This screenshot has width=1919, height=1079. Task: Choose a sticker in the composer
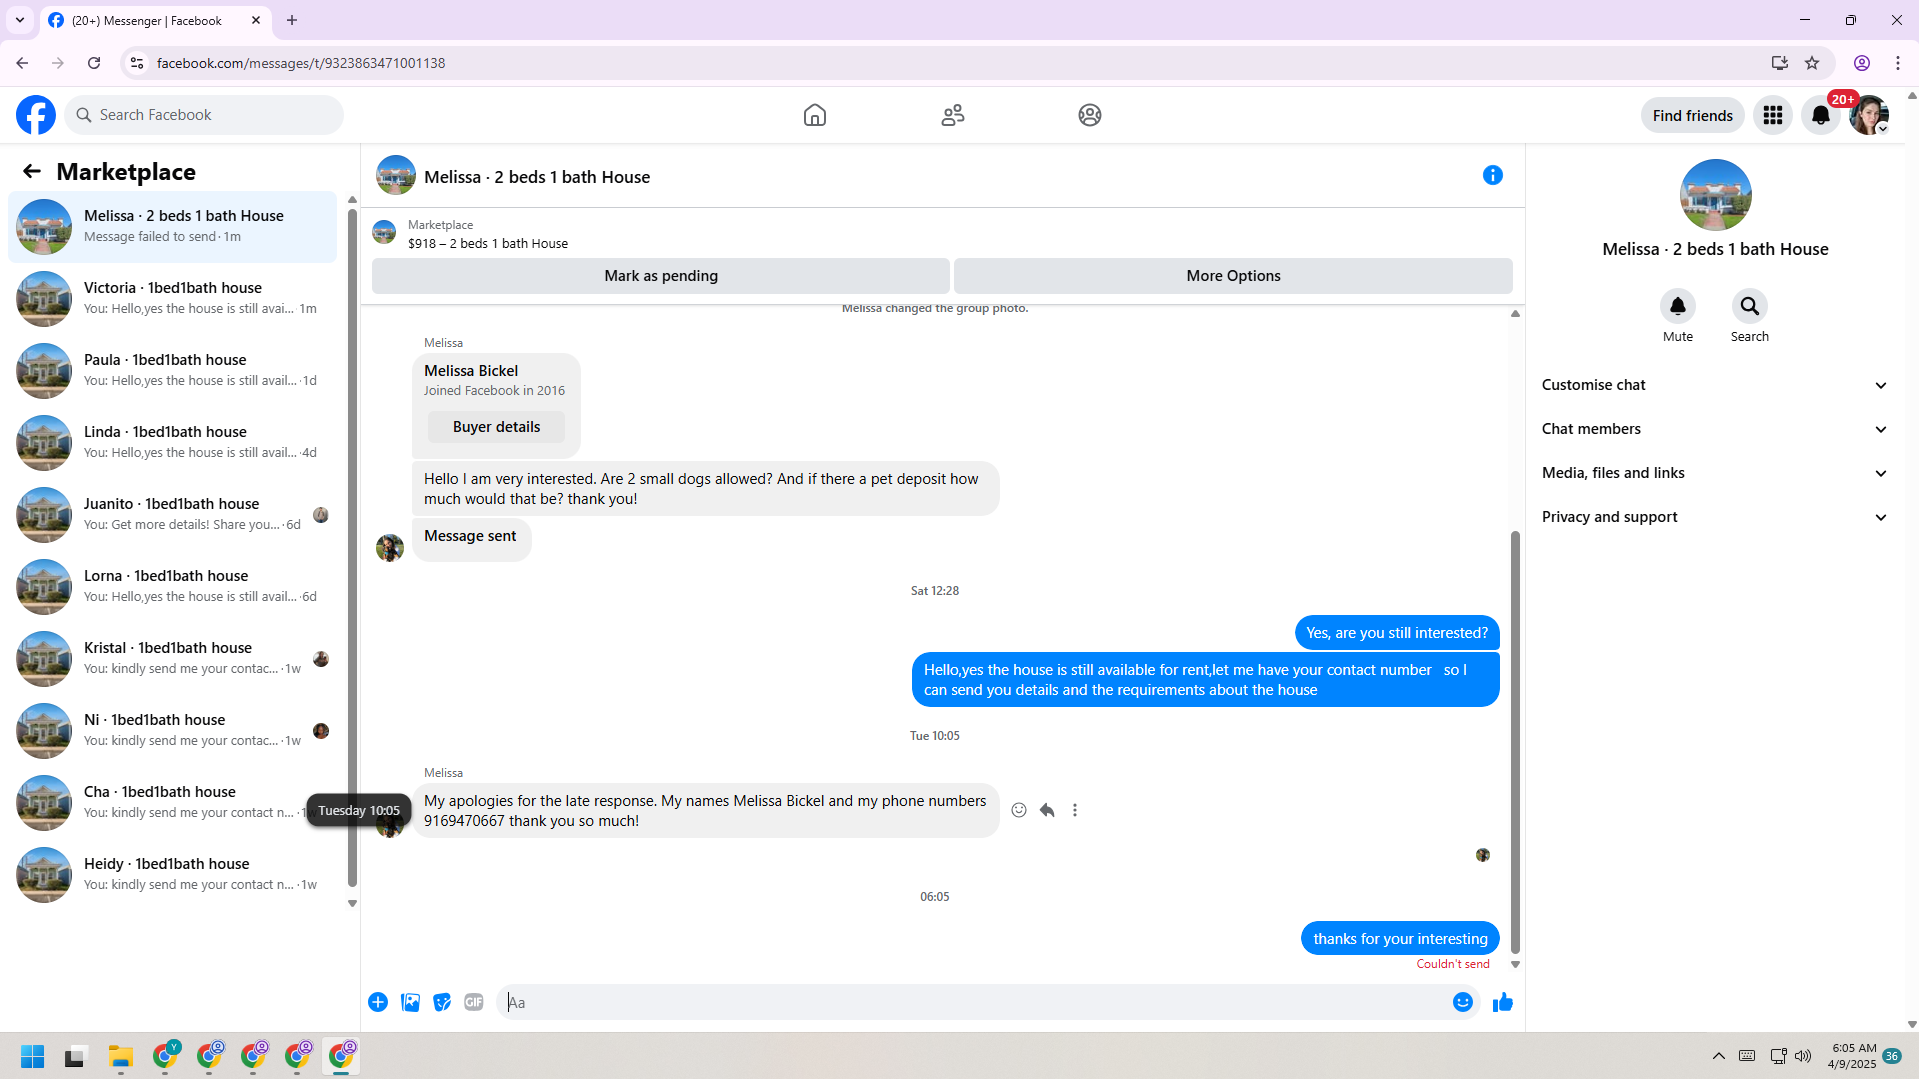click(x=442, y=1002)
